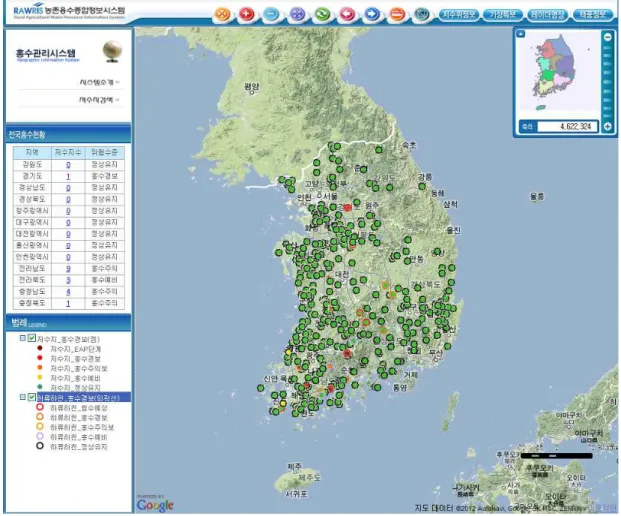The image size is (621, 516).
Task: Click the green refresh map icon
Action: (x=322, y=14)
